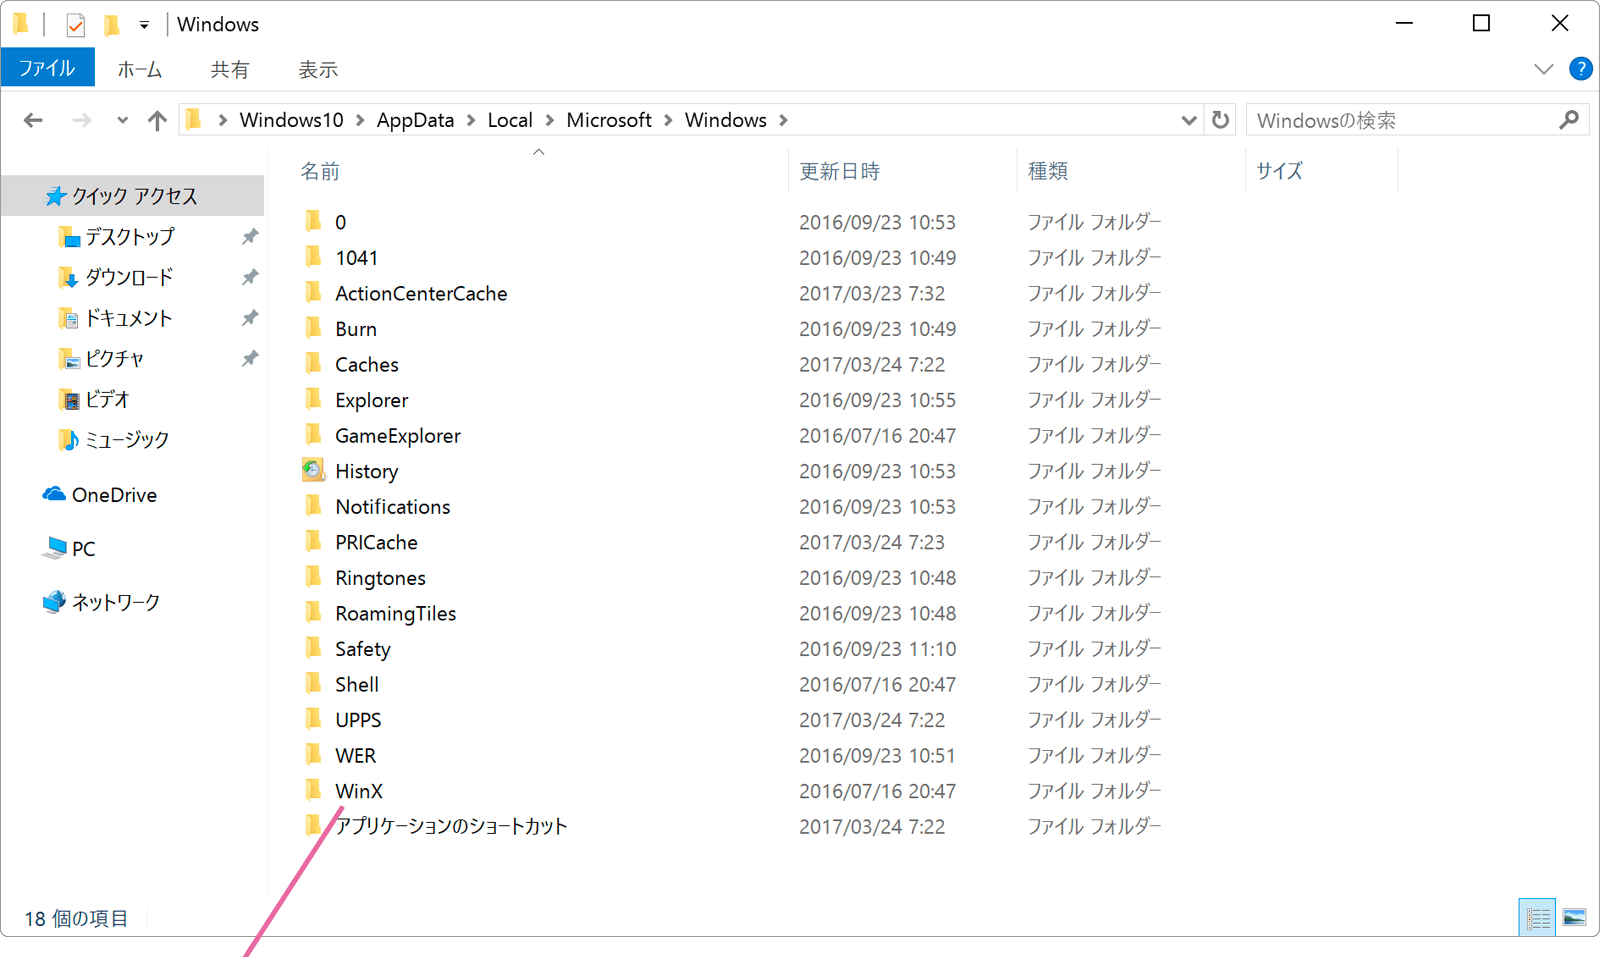Open the address bar history dropdown

tap(1189, 121)
